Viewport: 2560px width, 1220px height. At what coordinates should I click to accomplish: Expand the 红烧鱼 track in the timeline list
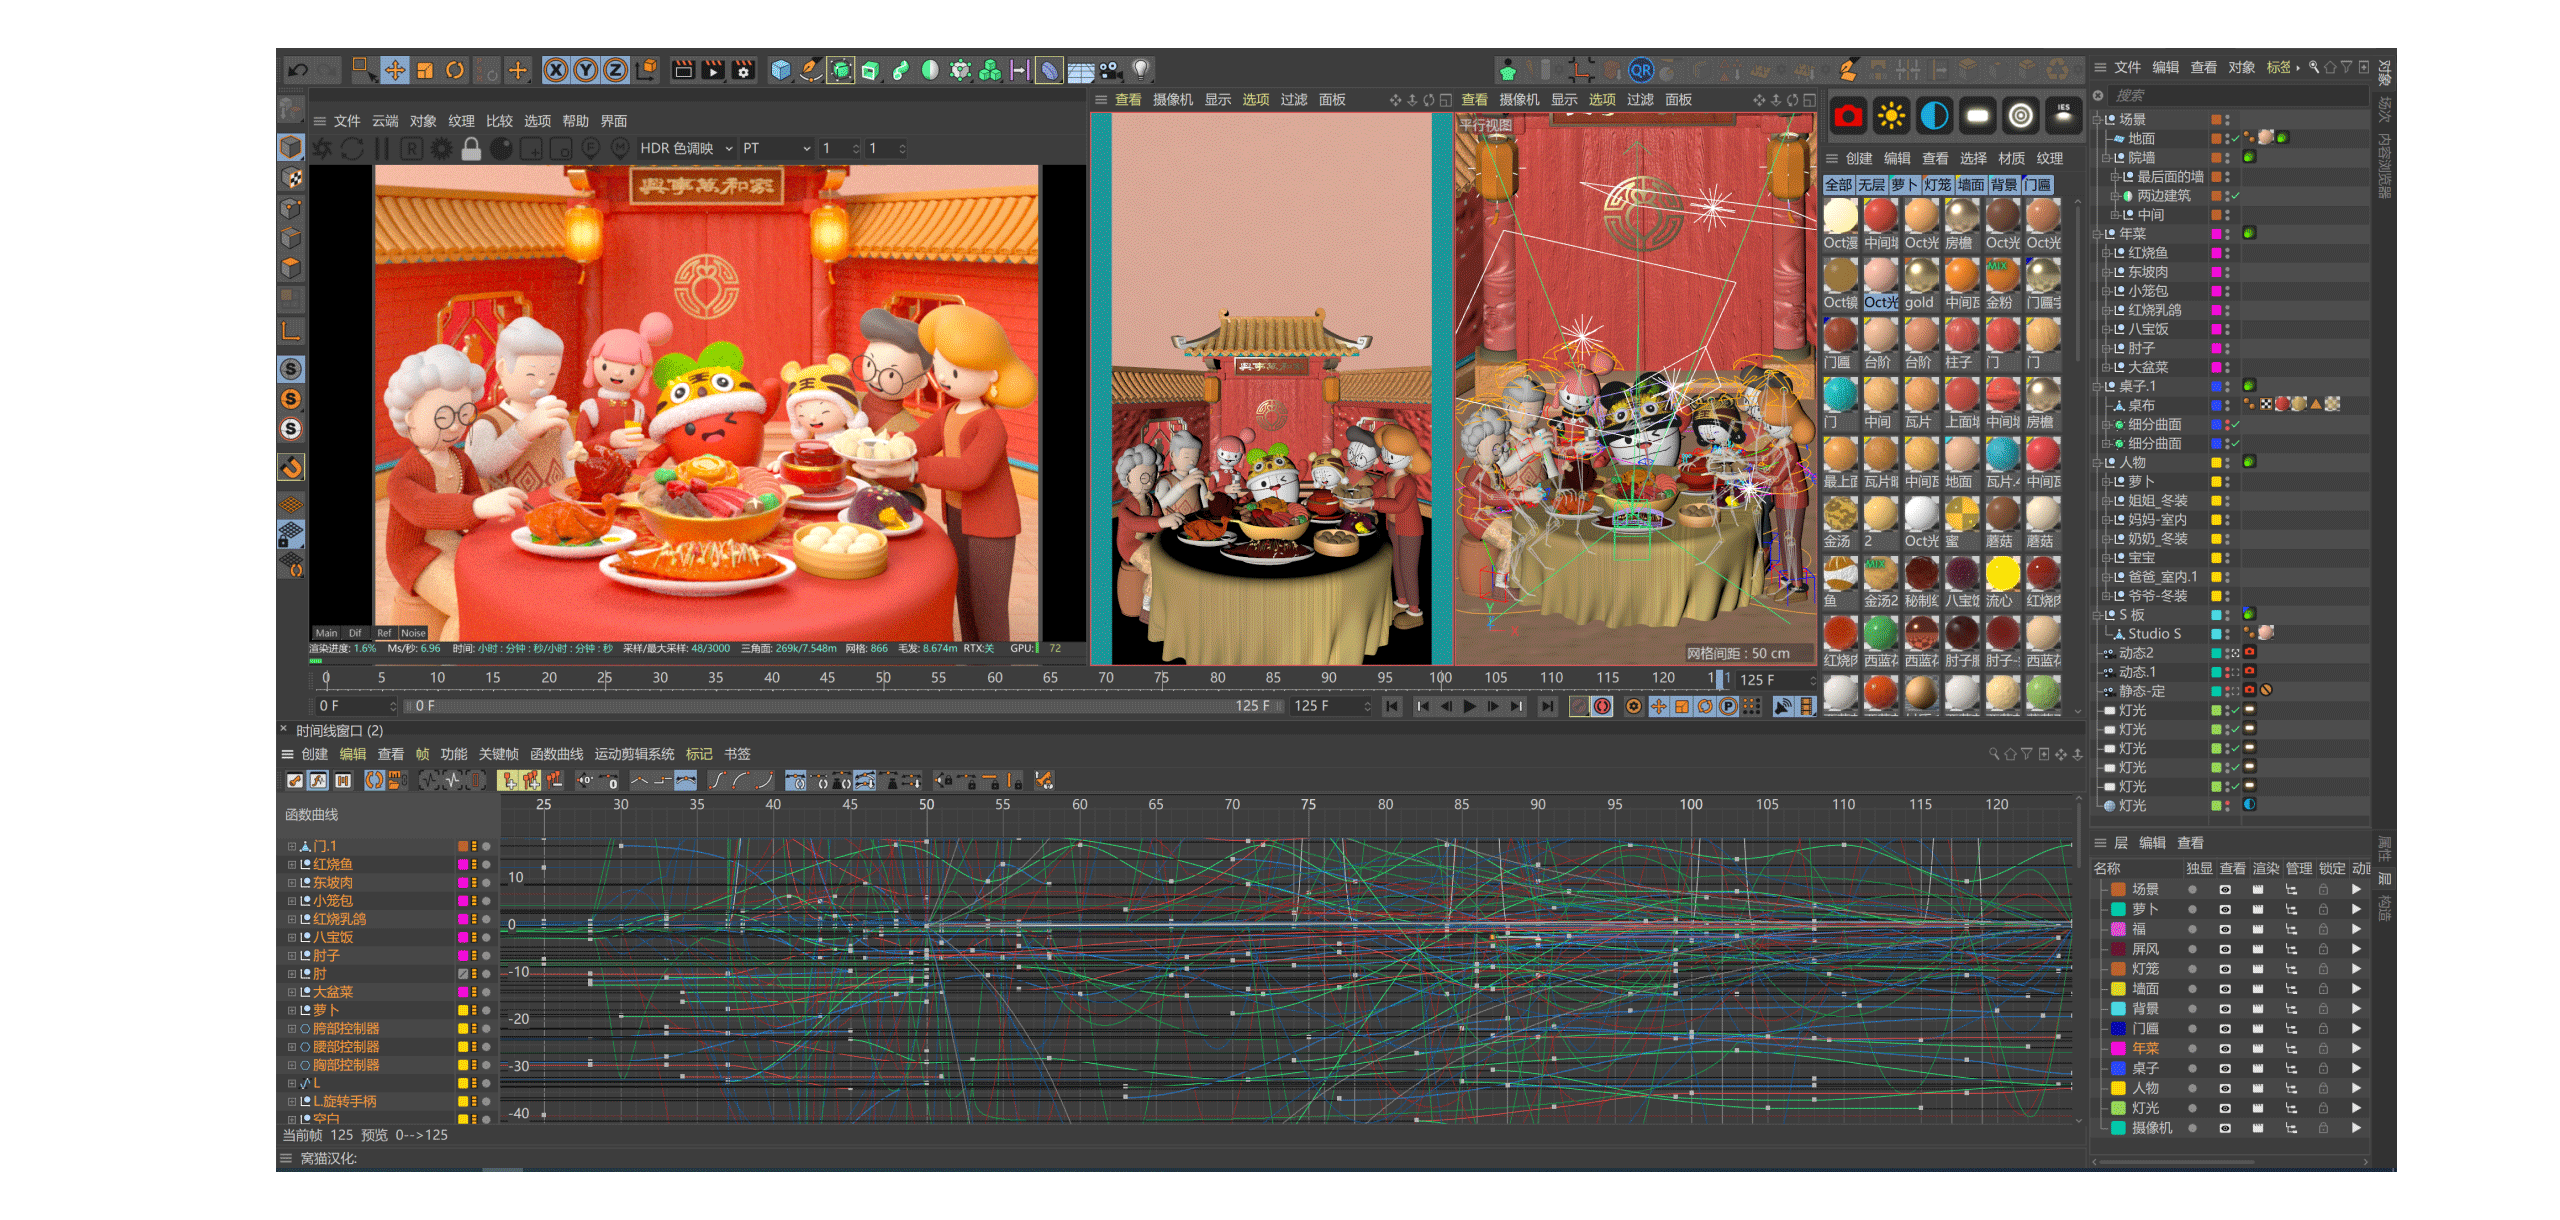292,865
